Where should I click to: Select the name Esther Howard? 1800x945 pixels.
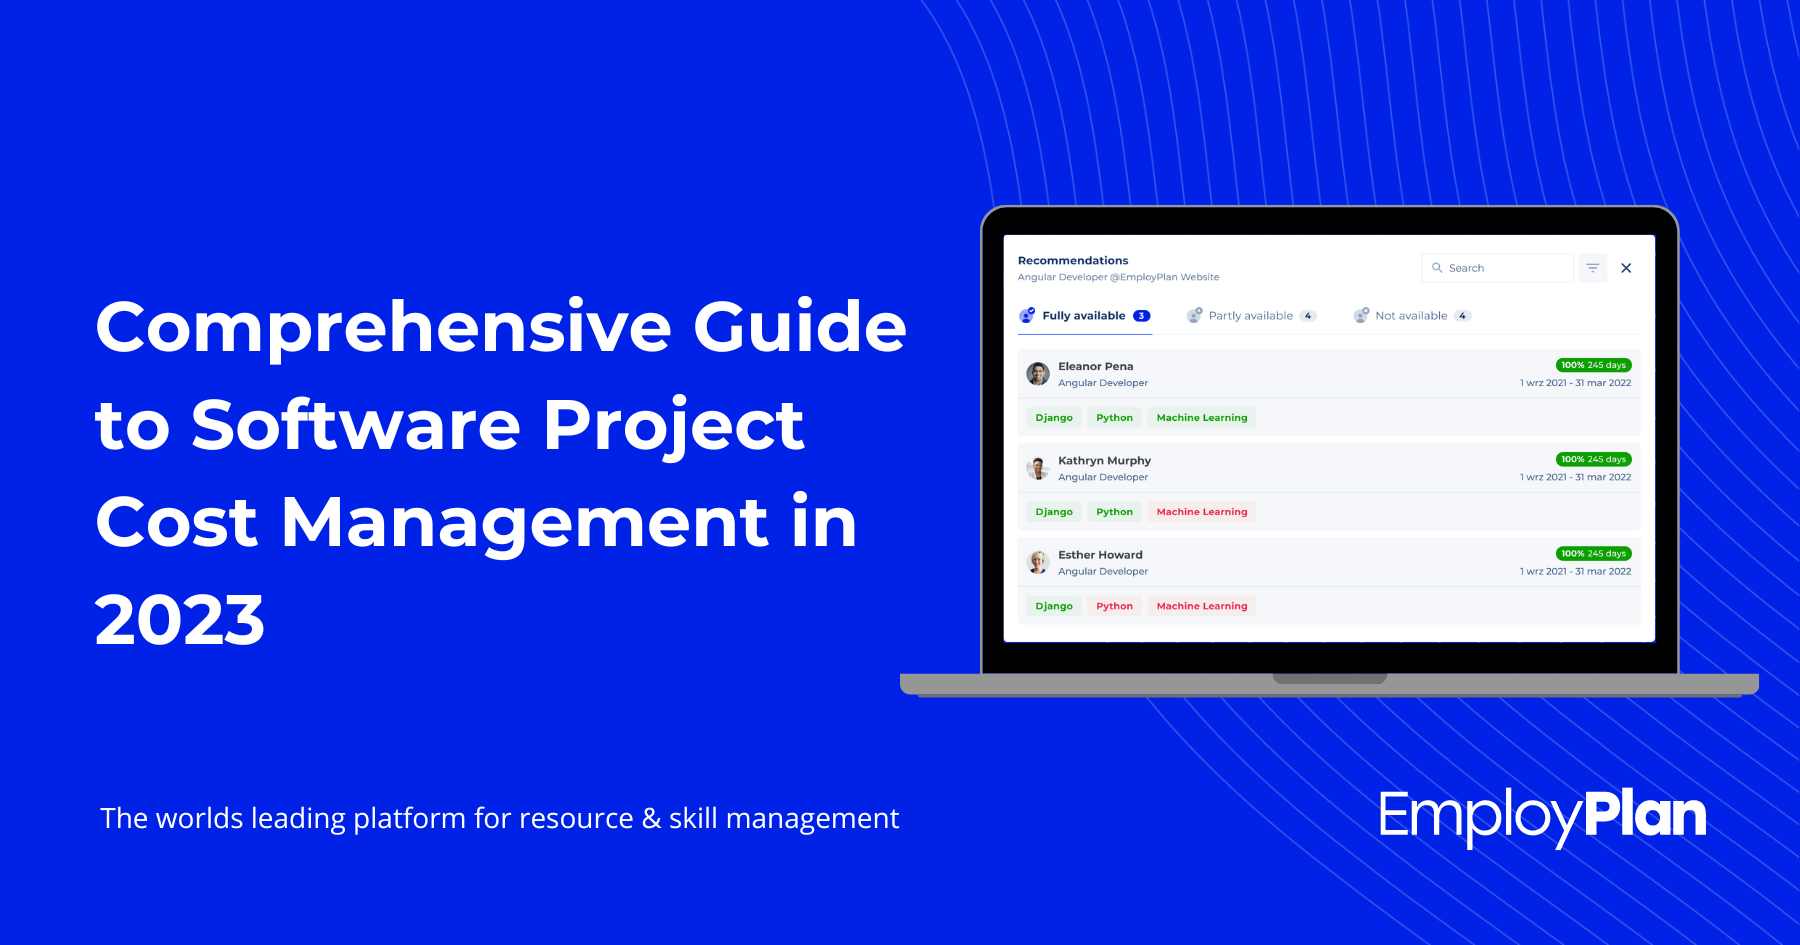click(x=1100, y=555)
